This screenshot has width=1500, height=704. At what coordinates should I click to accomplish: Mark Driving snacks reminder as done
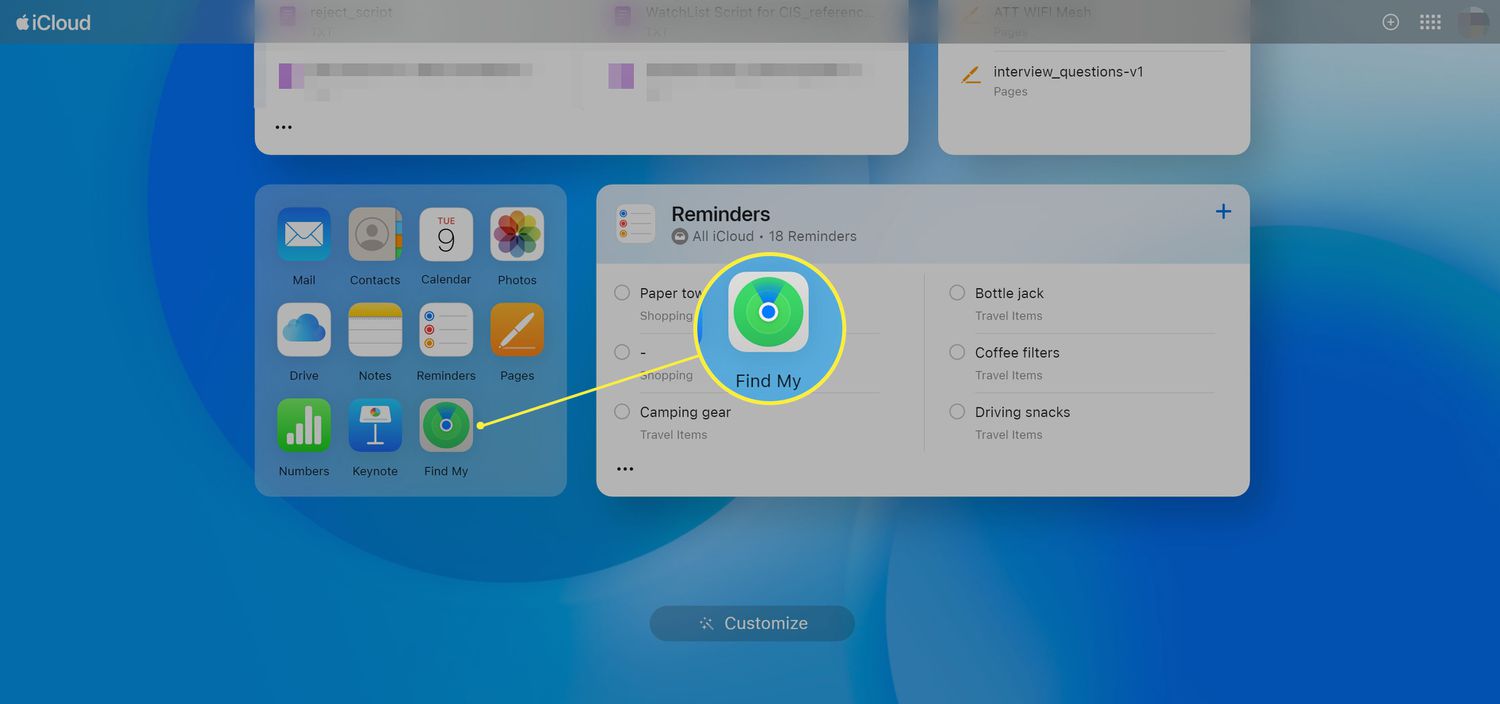[x=957, y=412]
